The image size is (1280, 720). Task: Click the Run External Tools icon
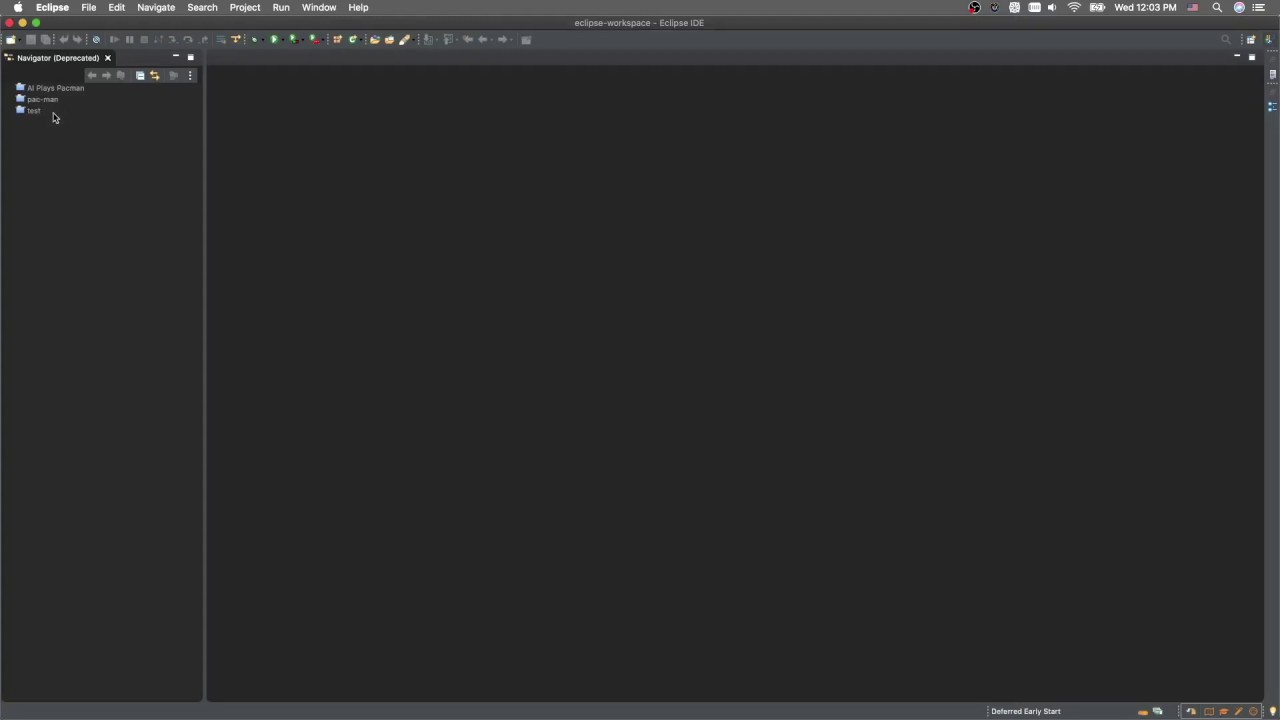pos(314,40)
